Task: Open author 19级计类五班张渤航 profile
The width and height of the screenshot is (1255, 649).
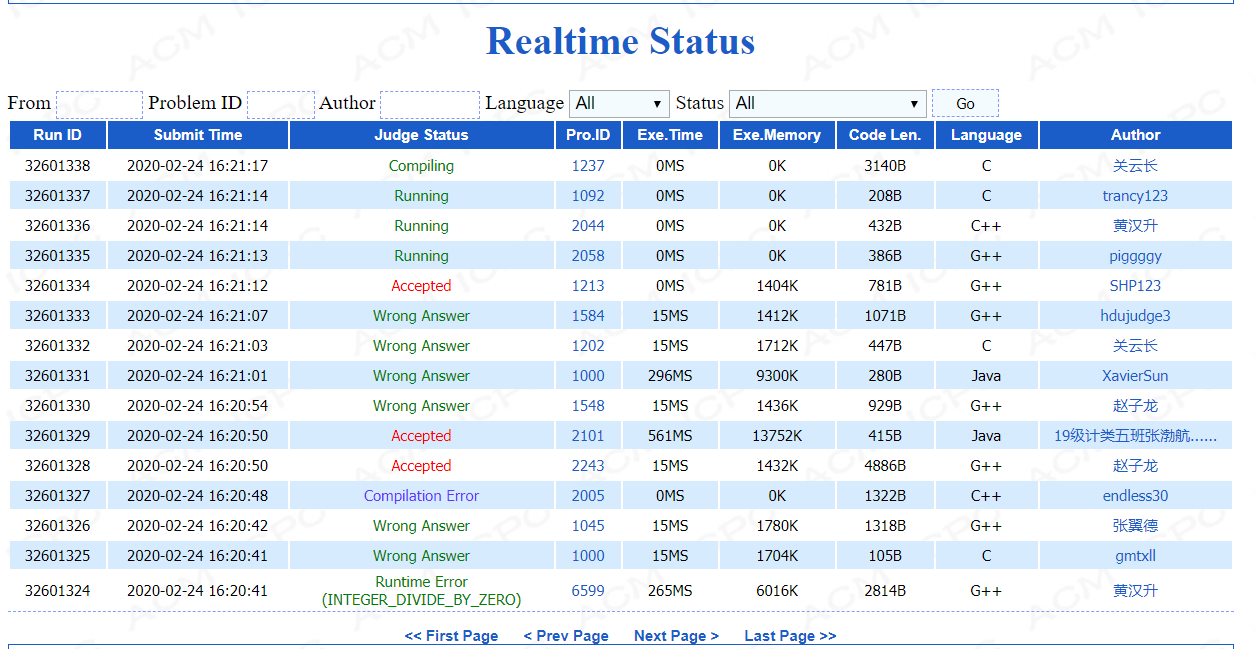Action: (1135, 436)
